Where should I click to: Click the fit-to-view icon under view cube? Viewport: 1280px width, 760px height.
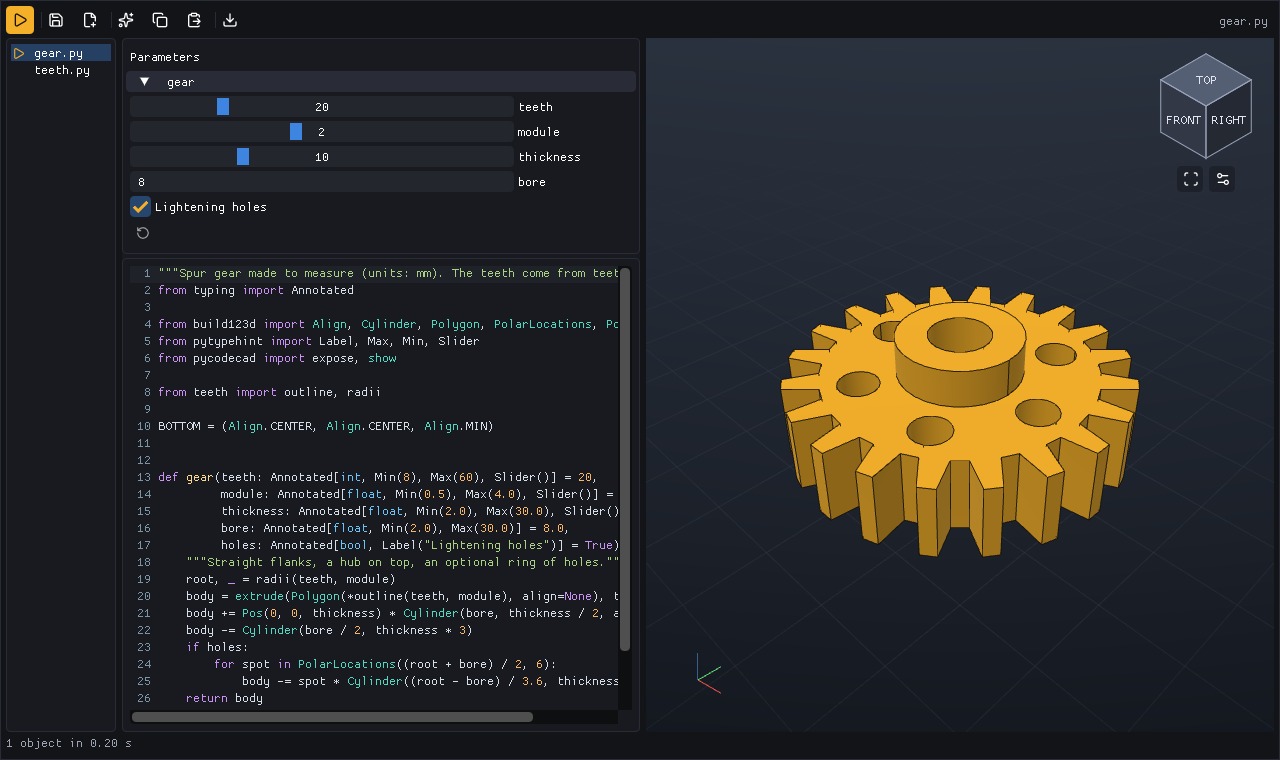pos(1190,179)
